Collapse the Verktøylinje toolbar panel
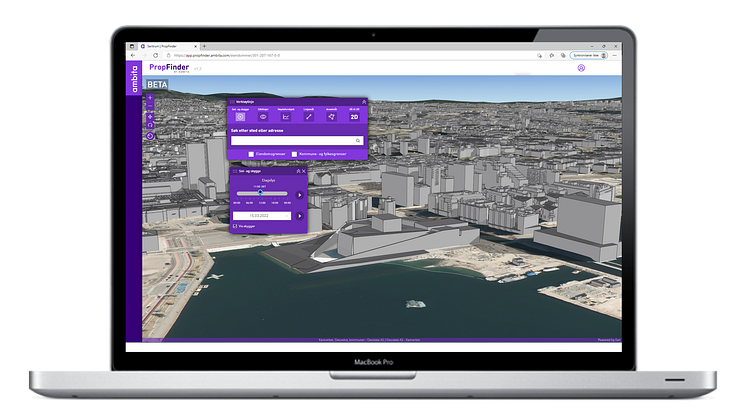The height and width of the screenshot is (419, 746). click(364, 102)
